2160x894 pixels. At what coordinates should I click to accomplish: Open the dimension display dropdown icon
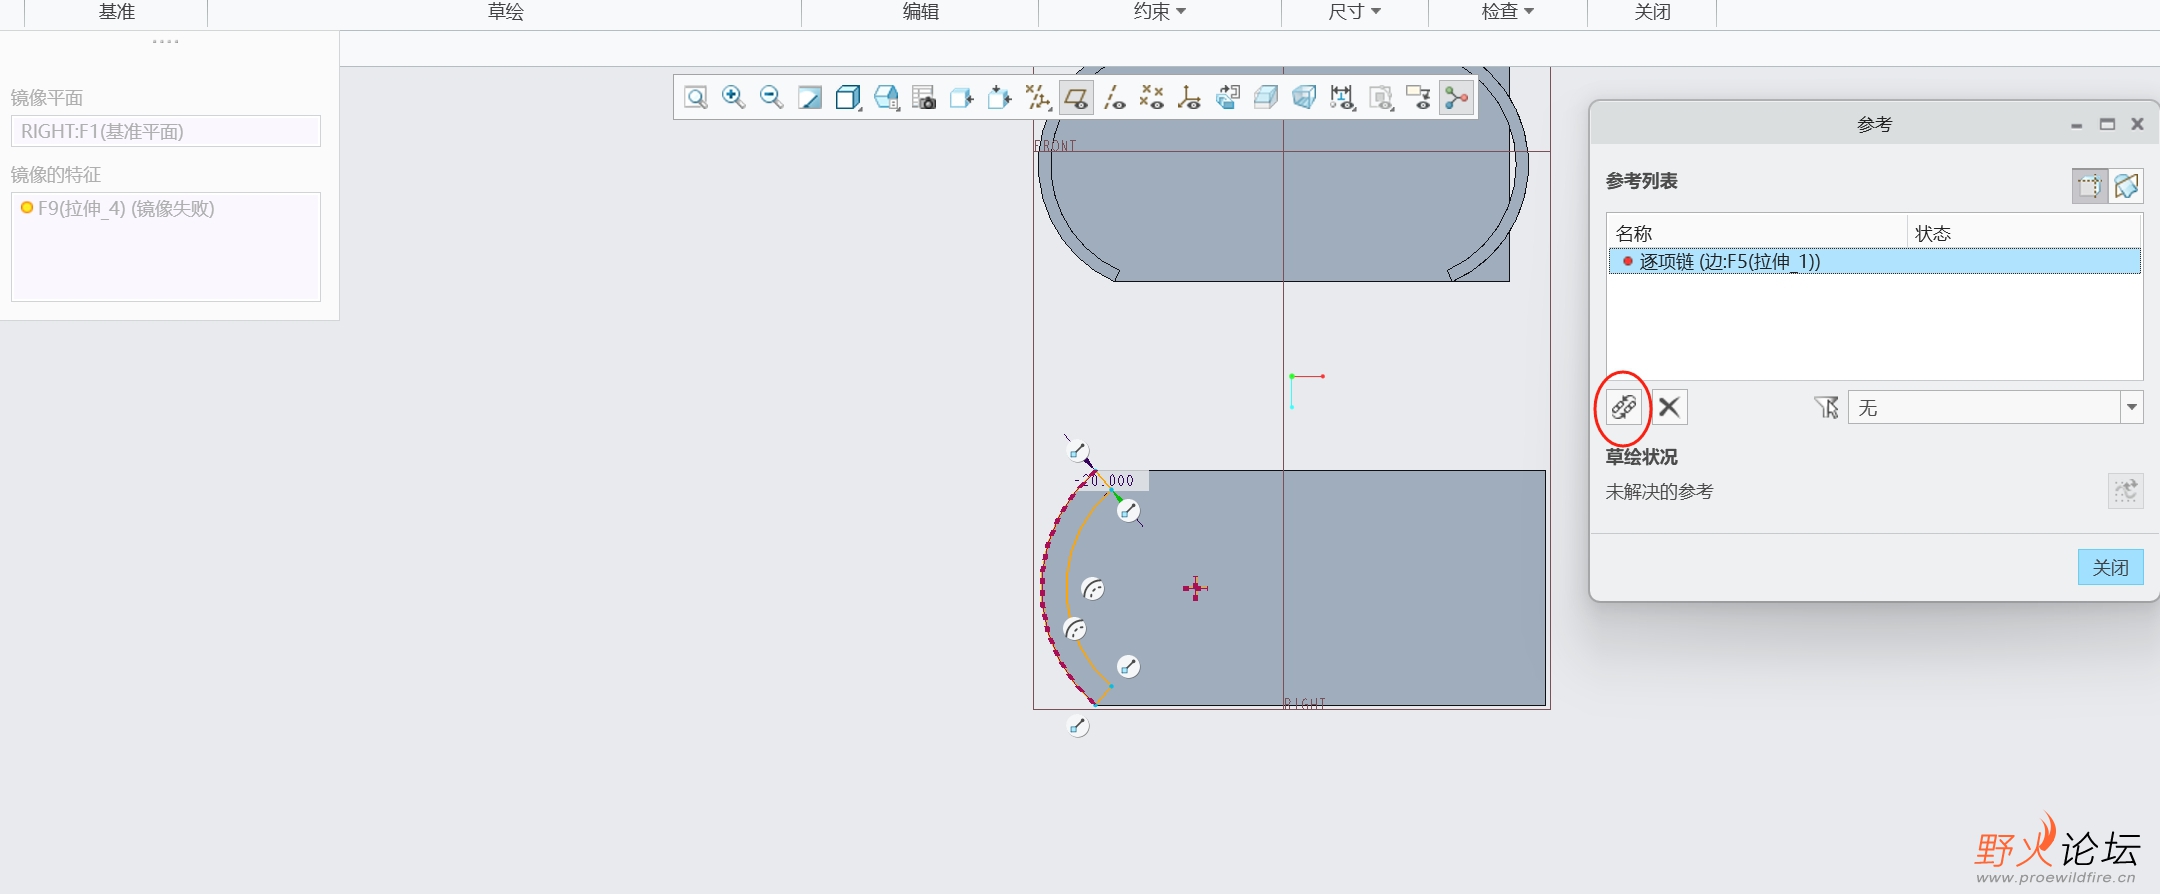[1342, 97]
